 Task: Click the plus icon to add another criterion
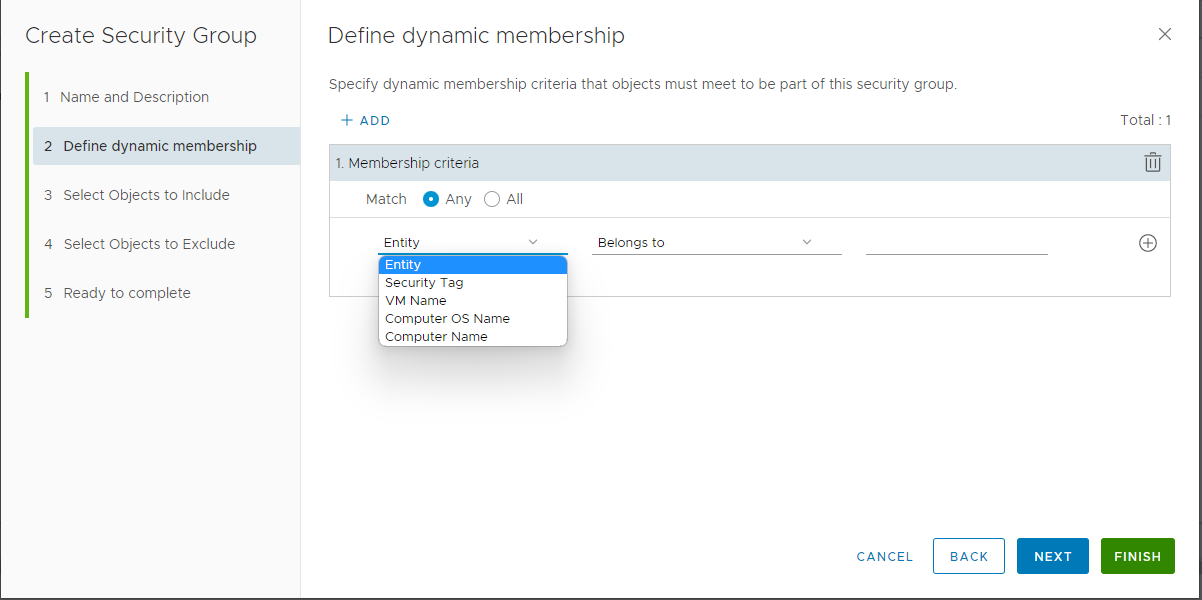pyautogui.click(x=1147, y=242)
